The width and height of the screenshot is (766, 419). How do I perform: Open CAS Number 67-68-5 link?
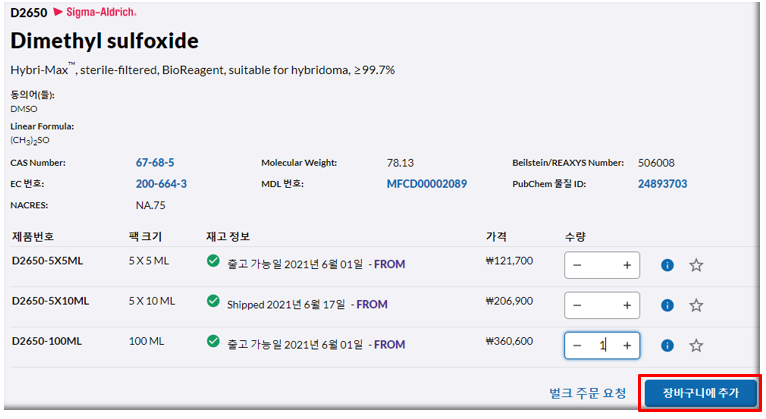pyautogui.click(x=155, y=162)
